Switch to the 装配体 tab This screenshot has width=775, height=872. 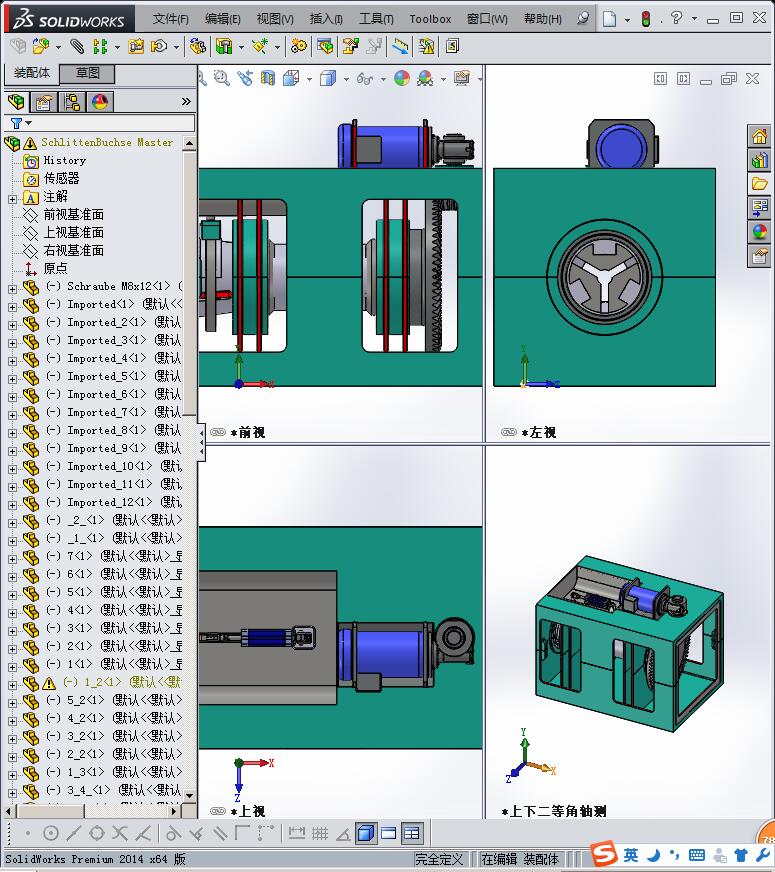32,73
